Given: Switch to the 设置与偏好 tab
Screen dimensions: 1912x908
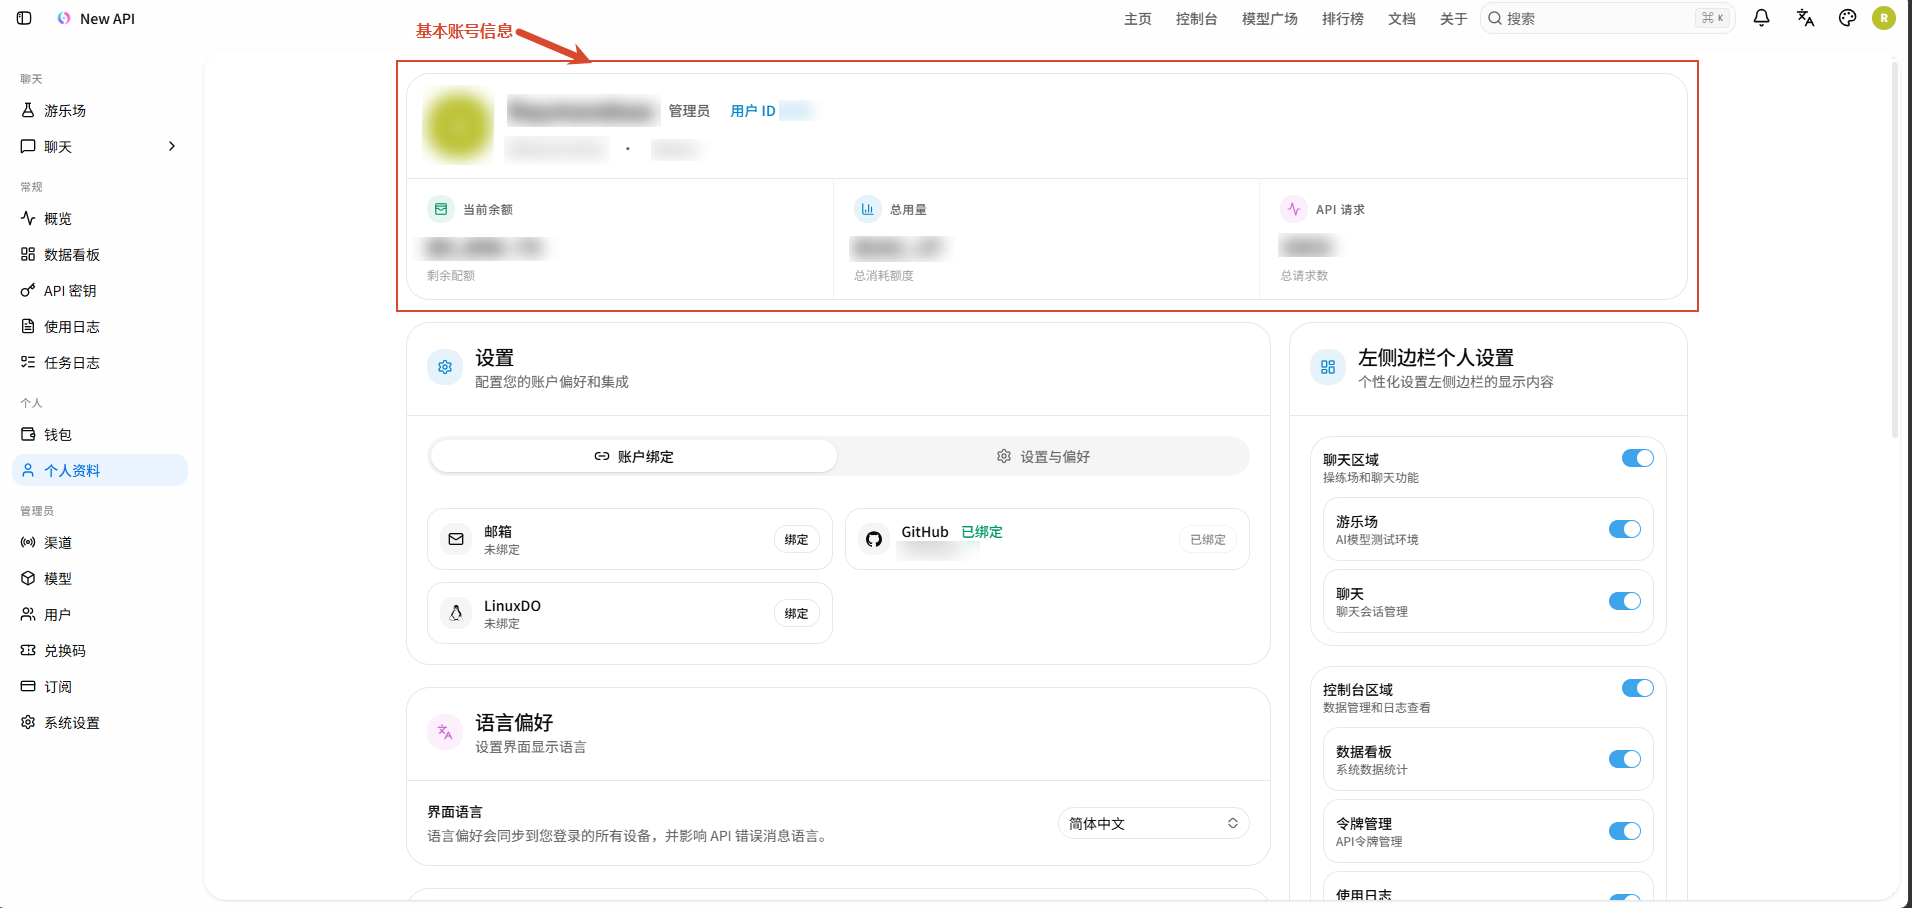Looking at the screenshot, I should (x=1043, y=456).
